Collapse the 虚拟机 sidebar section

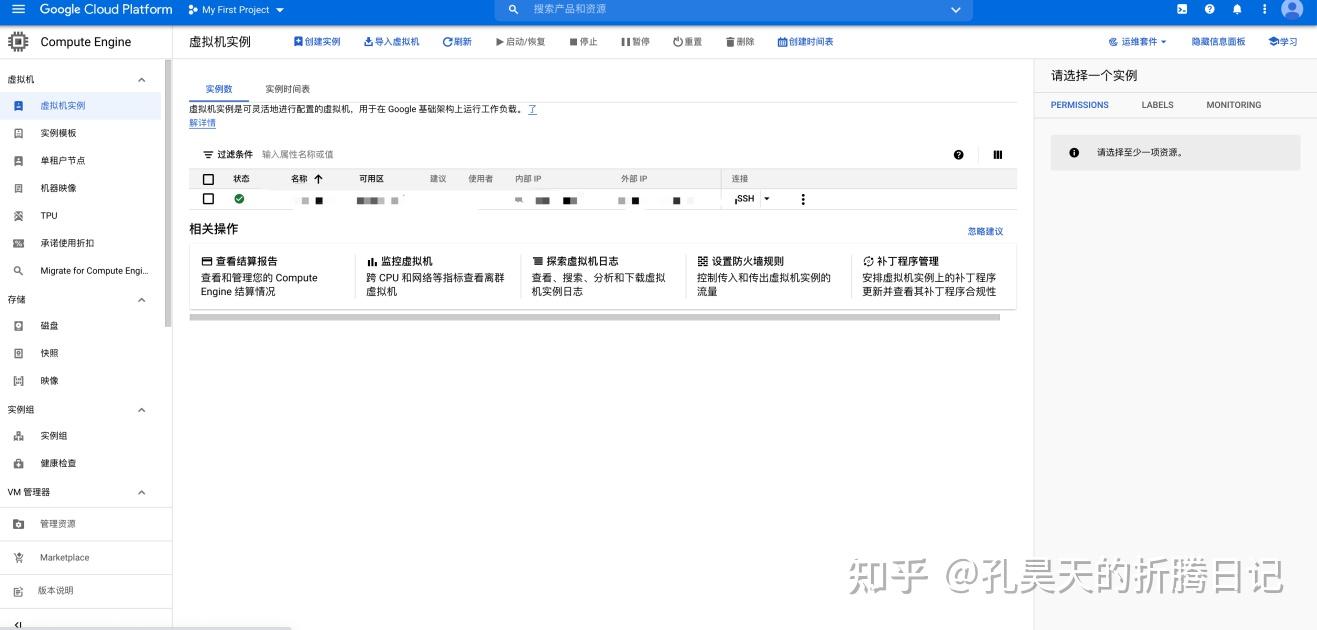point(141,79)
